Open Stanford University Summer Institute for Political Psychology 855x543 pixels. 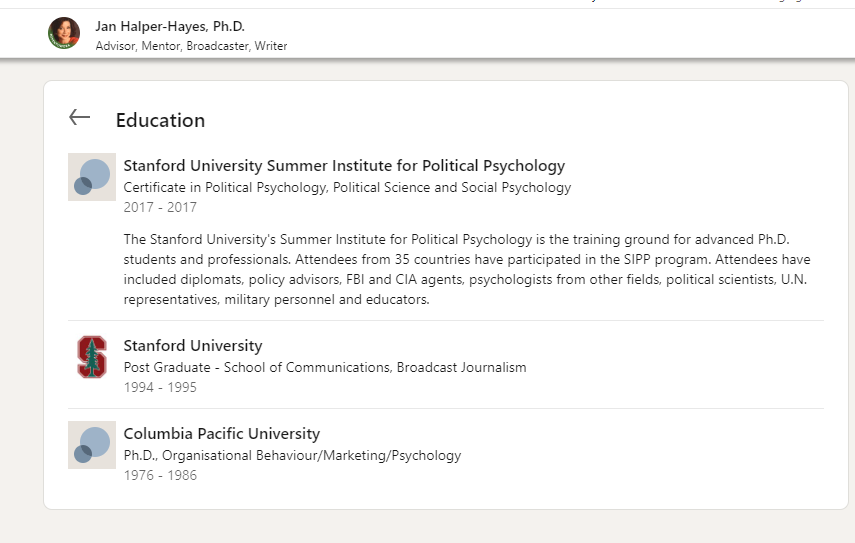pos(344,165)
